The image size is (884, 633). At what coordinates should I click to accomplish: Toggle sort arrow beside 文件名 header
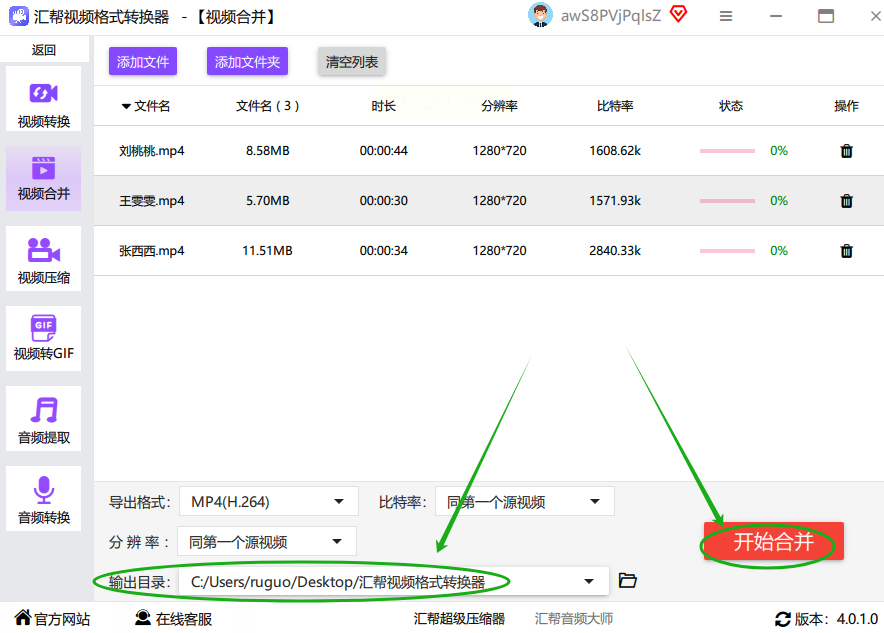[126, 106]
